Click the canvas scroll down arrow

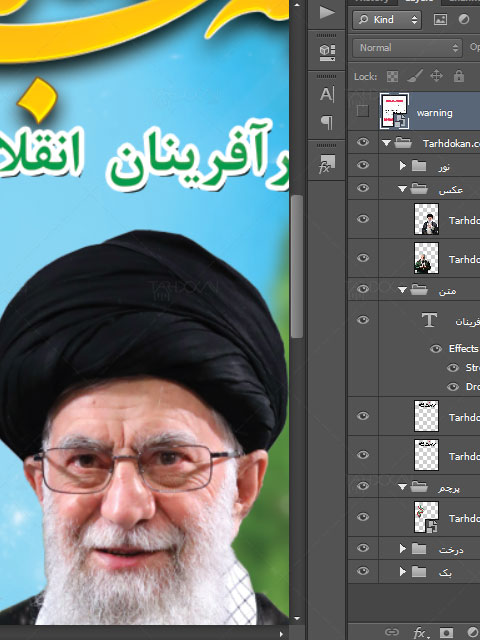click(x=297, y=619)
